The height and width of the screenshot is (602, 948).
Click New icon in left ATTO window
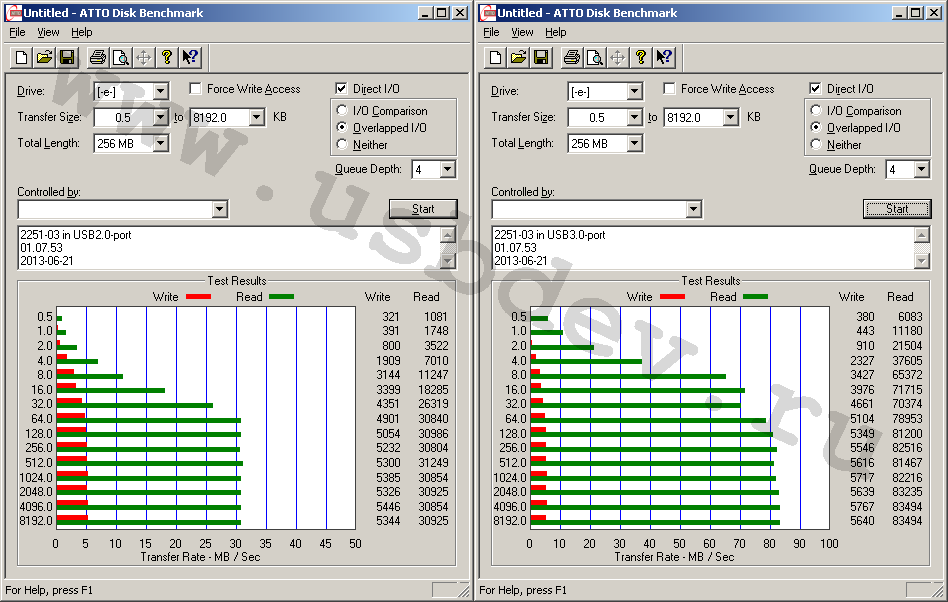(x=22, y=57)
